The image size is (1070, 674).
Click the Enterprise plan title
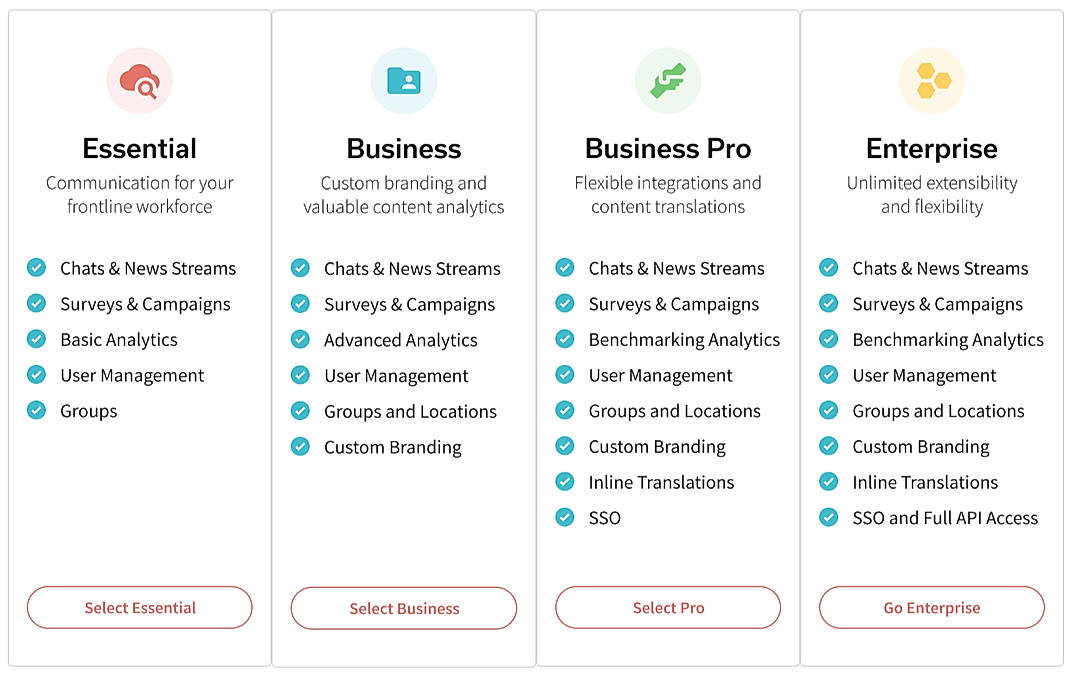click(x=932, y=148)
